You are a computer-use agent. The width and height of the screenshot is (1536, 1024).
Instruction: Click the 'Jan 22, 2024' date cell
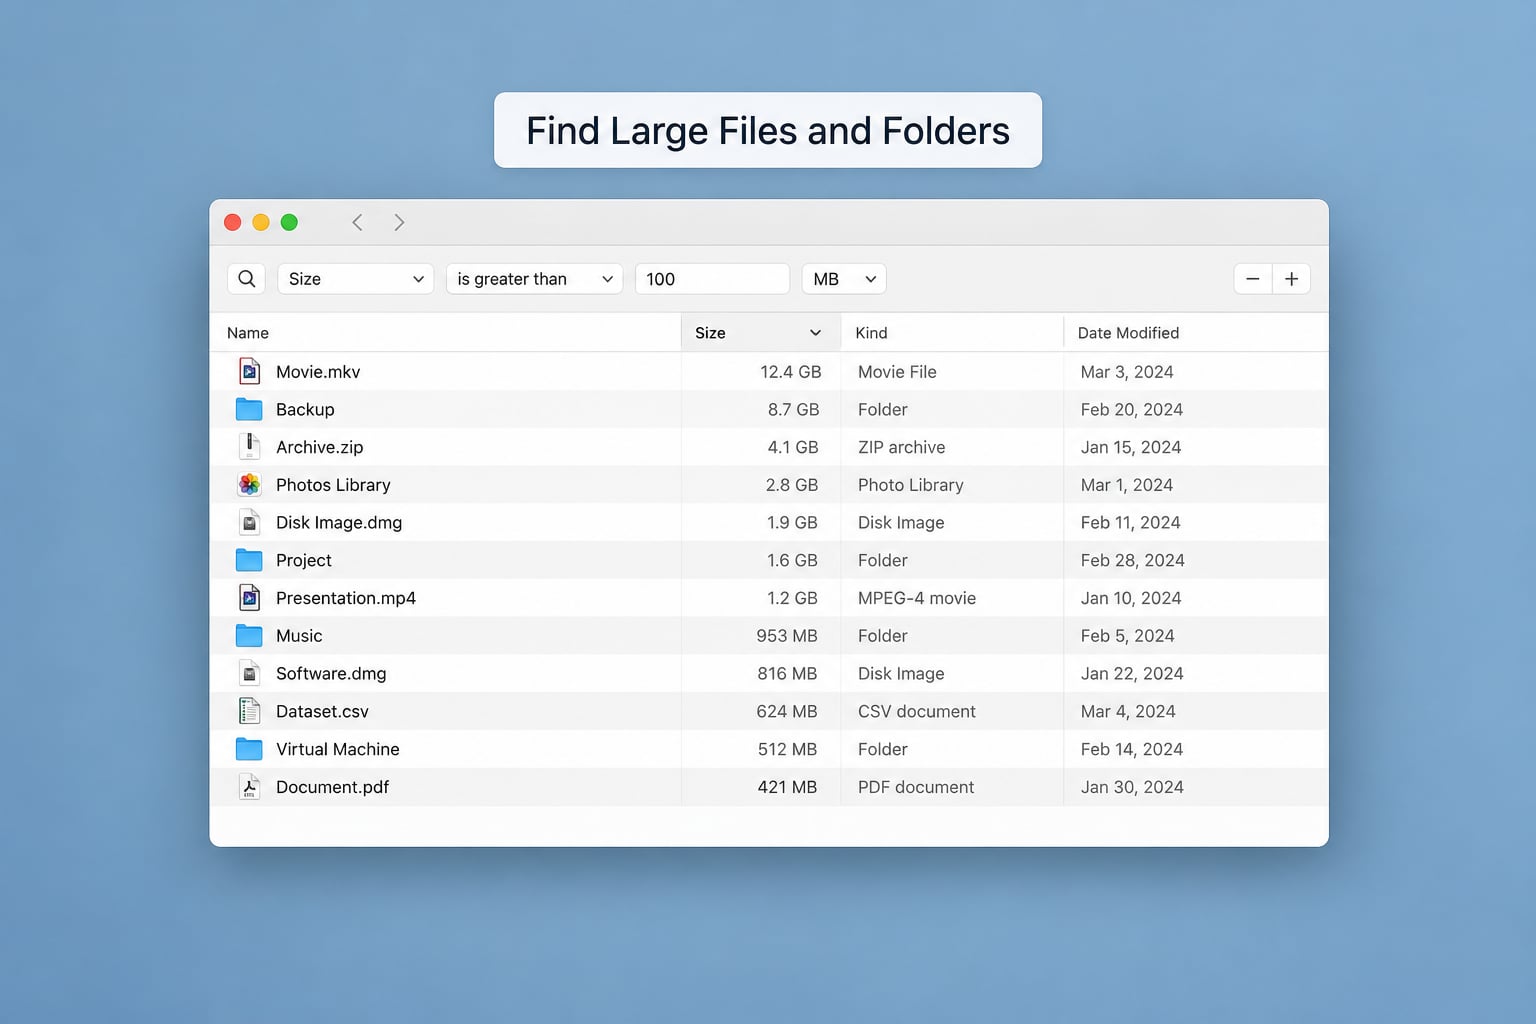tap(1132, 674)
